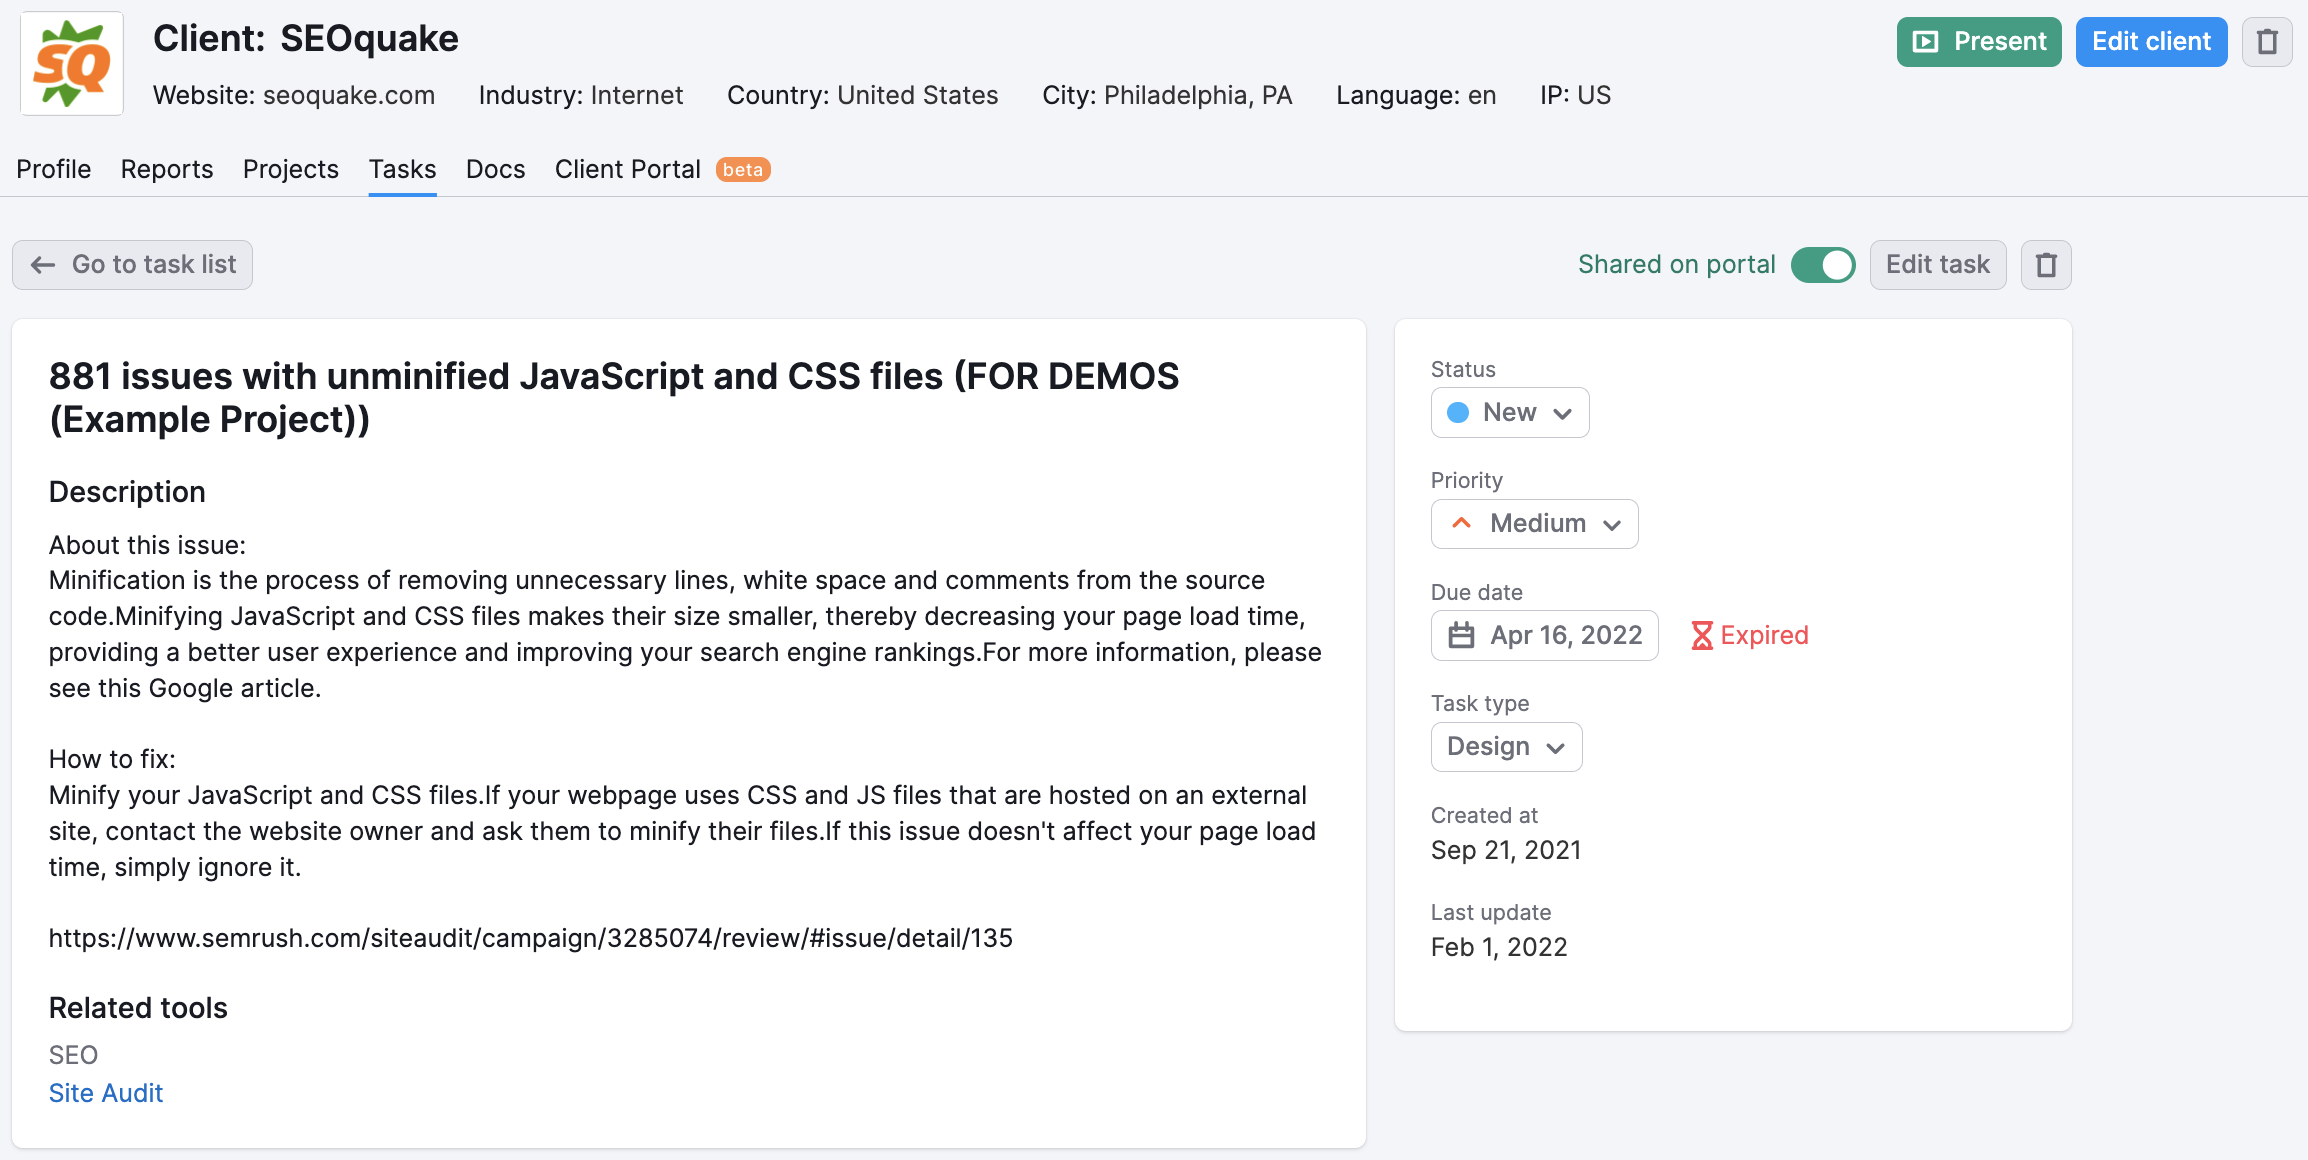Open the due date calendar icon

point(1461,635)
